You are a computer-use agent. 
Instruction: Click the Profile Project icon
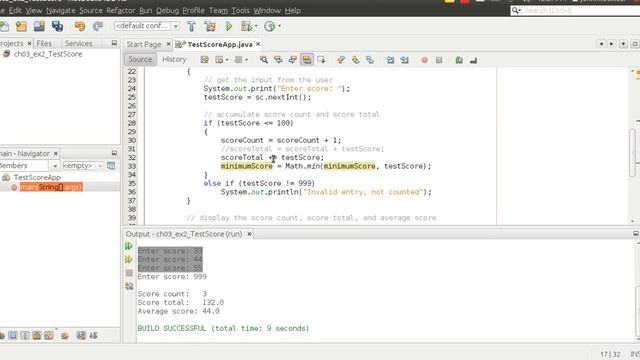tap(269, 27)
